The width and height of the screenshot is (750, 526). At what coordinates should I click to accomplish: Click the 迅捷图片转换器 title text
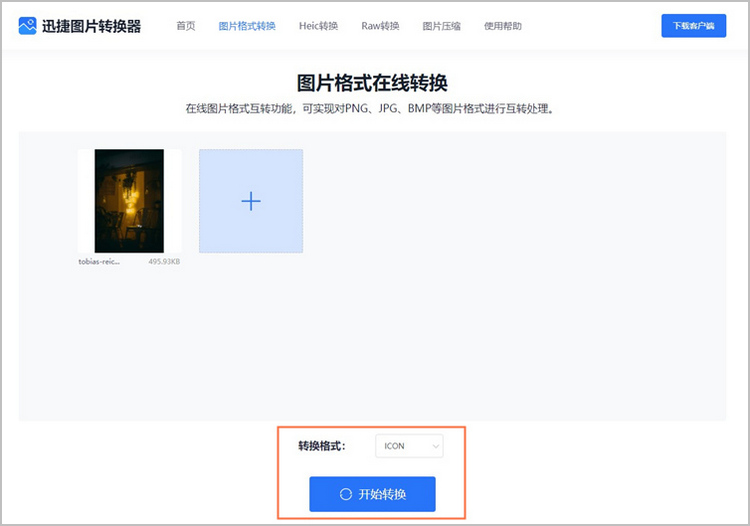tap(91, 26)
